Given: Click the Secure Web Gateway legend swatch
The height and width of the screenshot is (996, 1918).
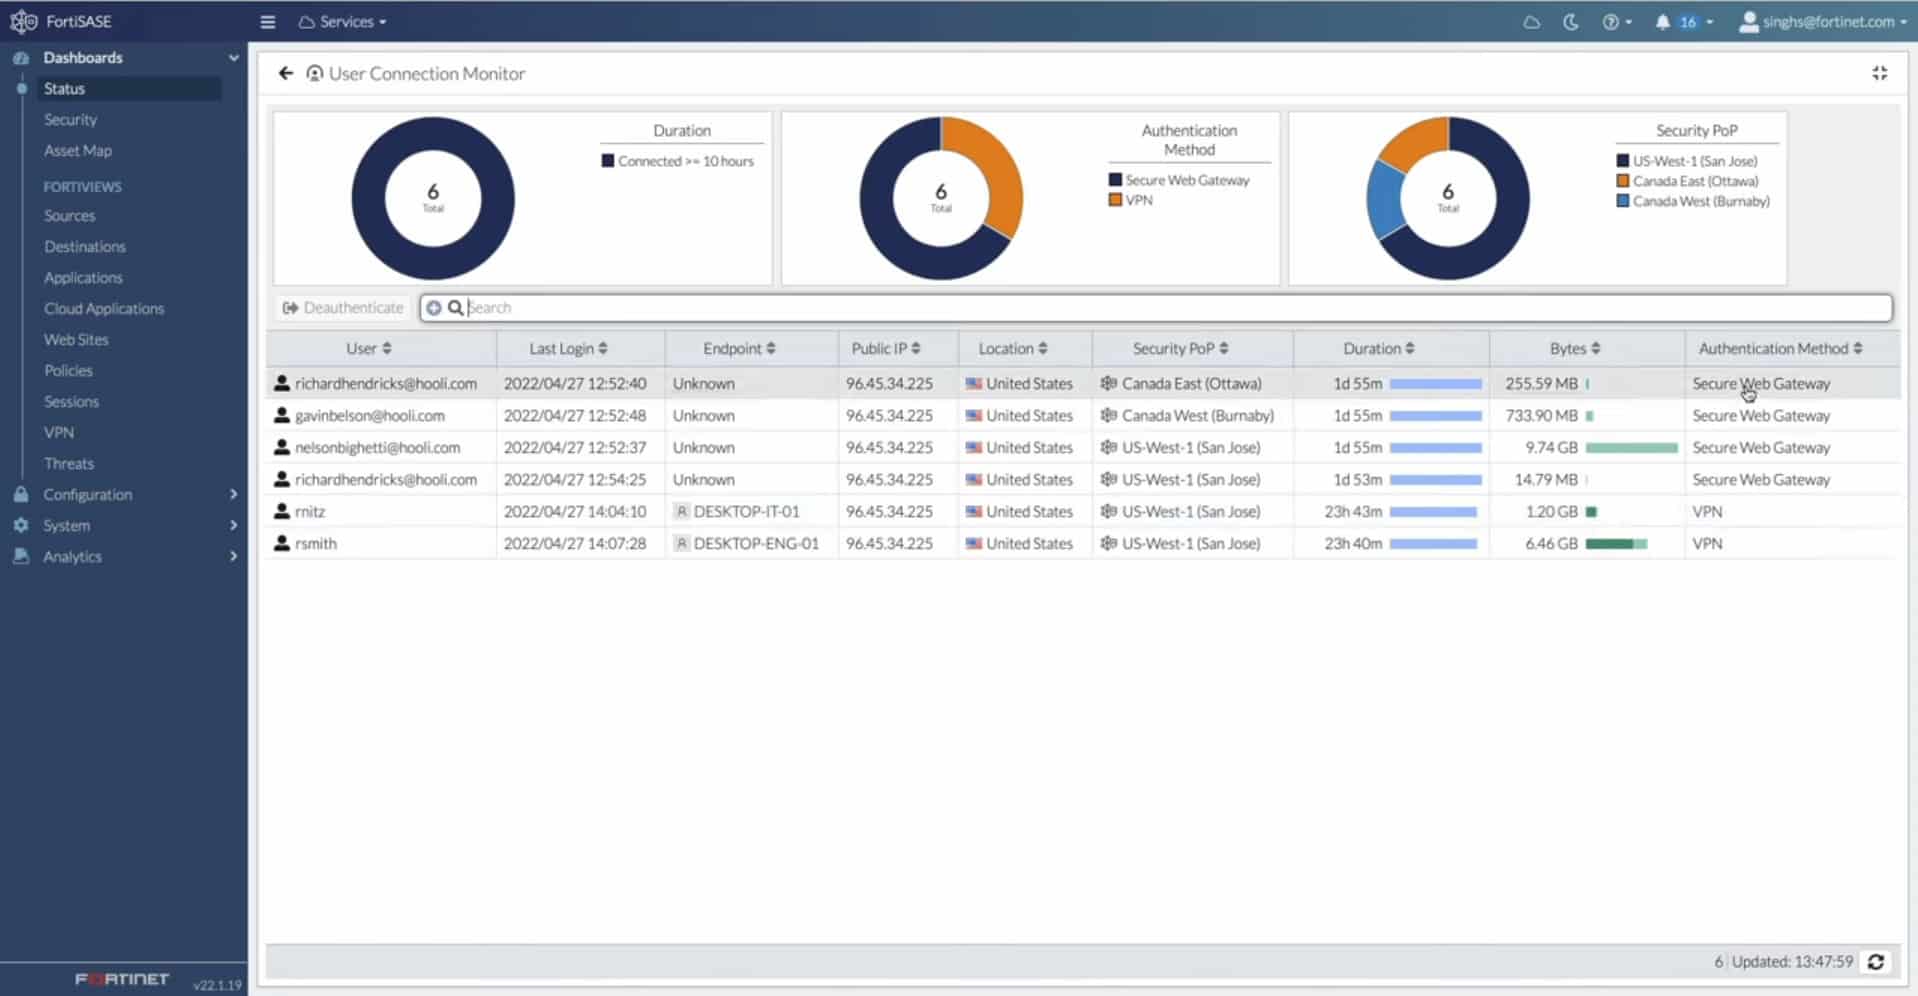Looking at the screenshot, I should (x=1115, y=180).
